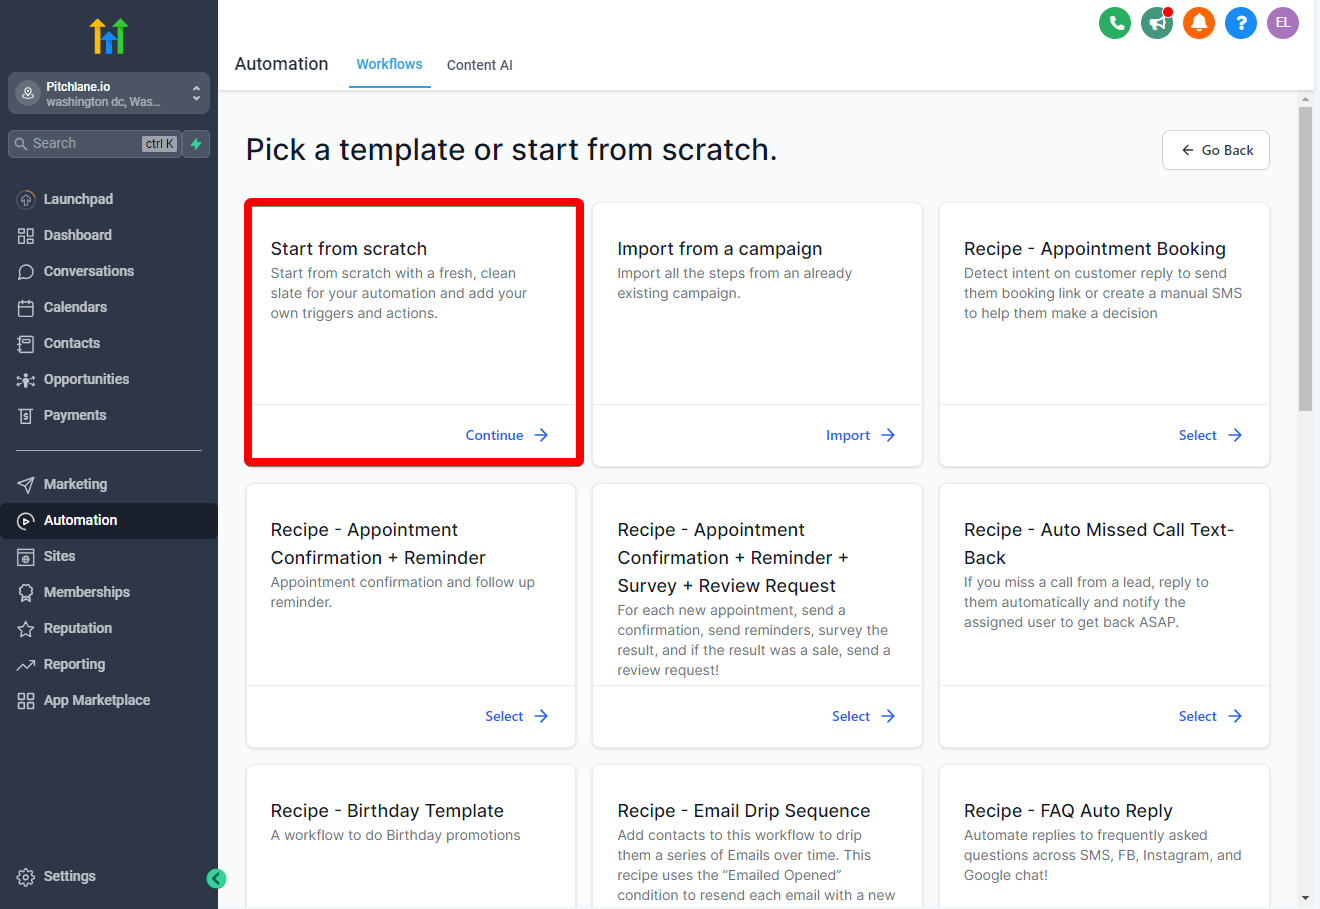The image size is (1320, 909).
Task: Open the megaphone announcements icon
Action: pyautogui.click(x=1157, y=23)
